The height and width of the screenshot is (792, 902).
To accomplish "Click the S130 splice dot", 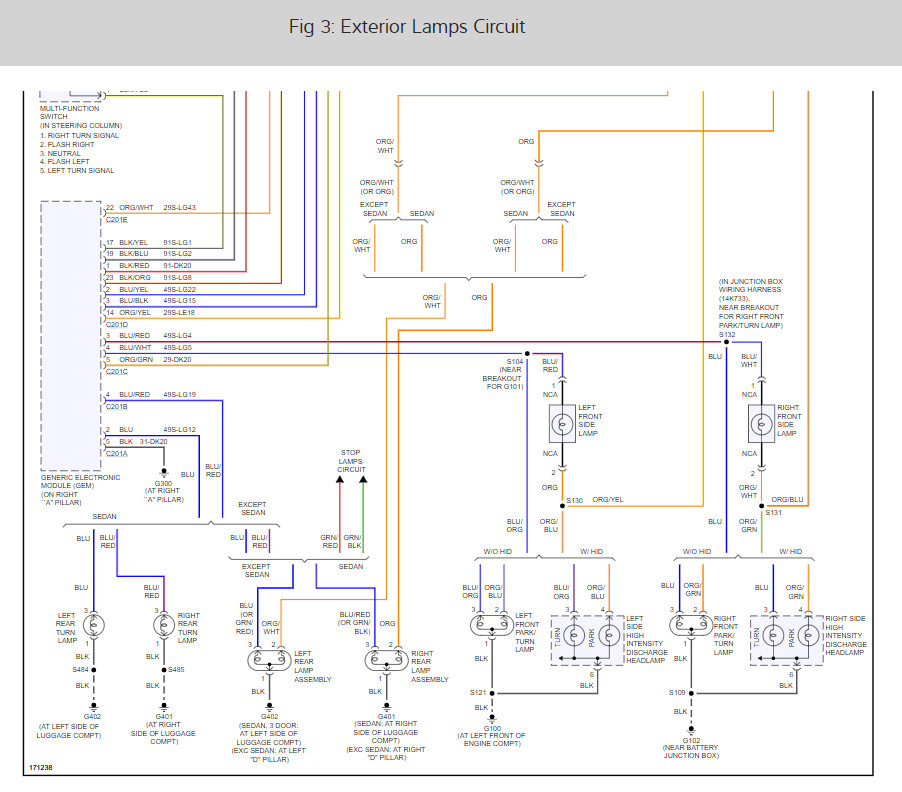I will pyautogui.click(x=562, y=506).
